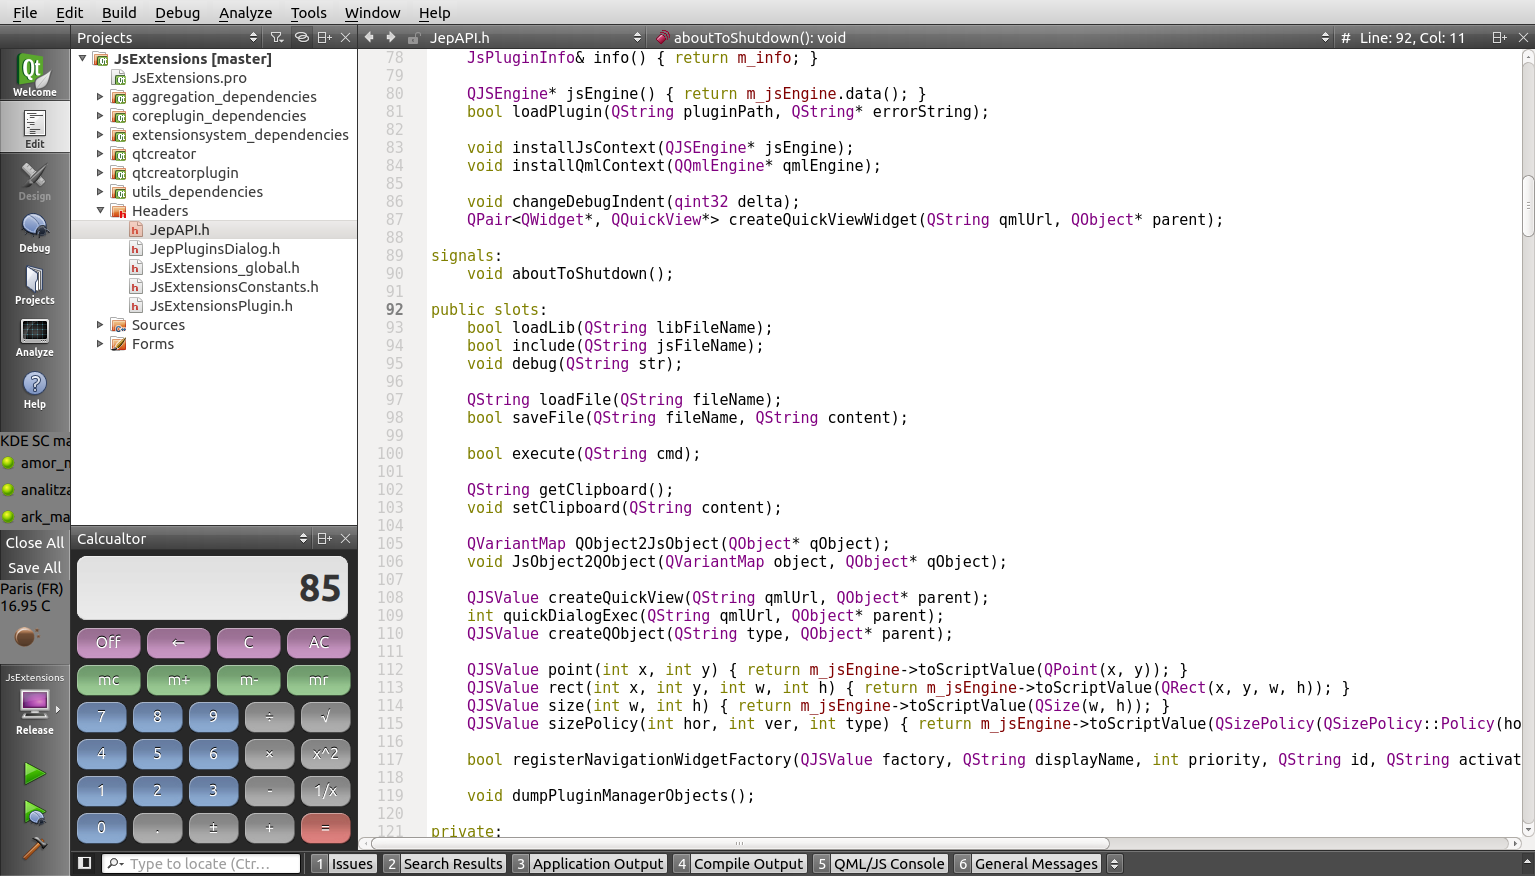The height and width of the screenshot is (876, 1535).
Task: Run the project with green arrow
Action: pos(34,773)
